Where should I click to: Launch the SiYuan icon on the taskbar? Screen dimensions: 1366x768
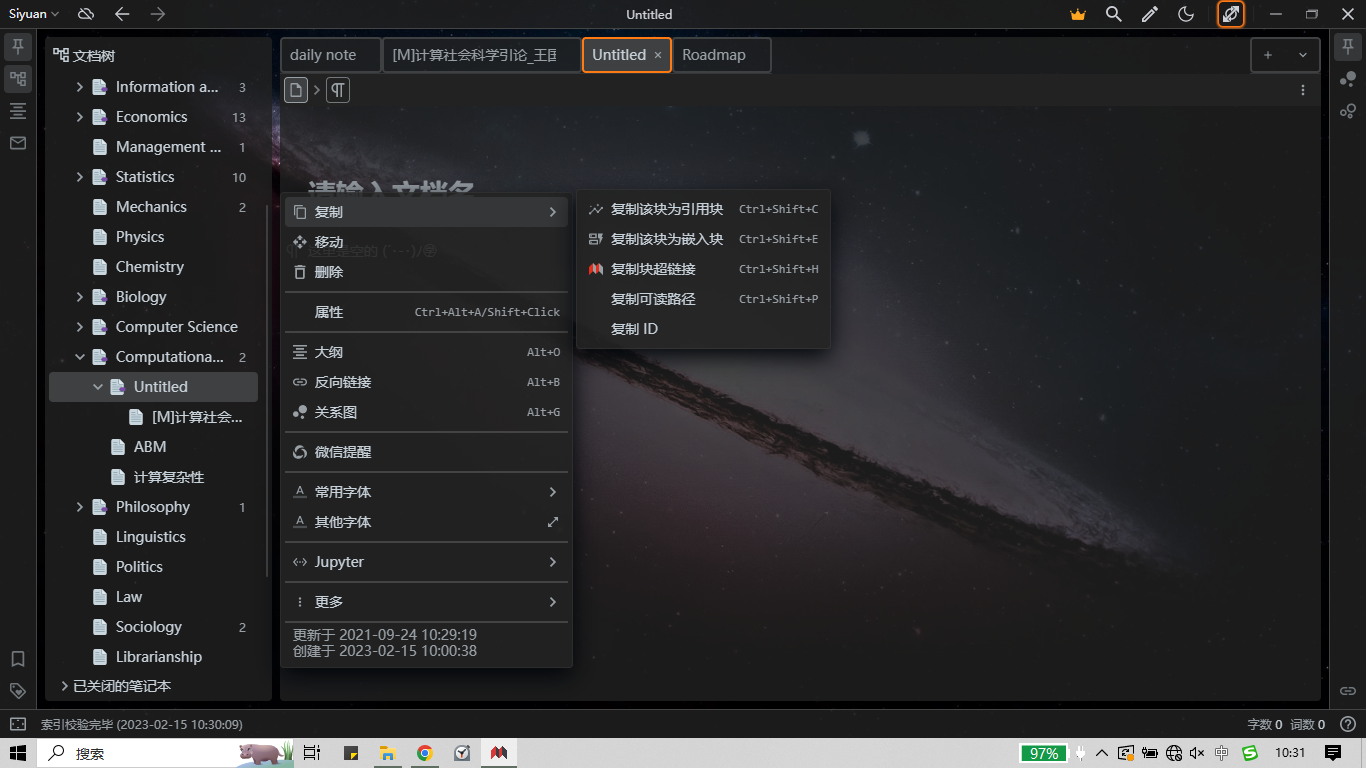pyautogui.click(x=498, y=752)
